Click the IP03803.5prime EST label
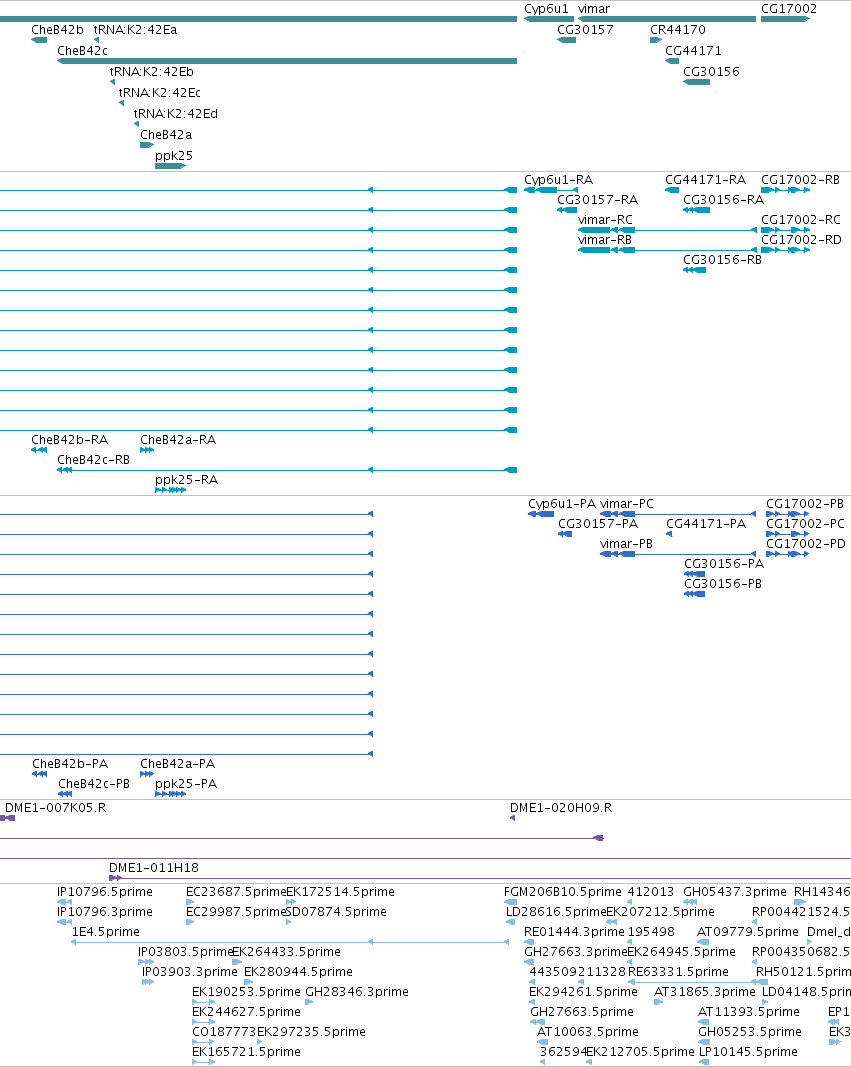Image resolution: width=851 pixels, height=1067 pixels. pos(185,952)
